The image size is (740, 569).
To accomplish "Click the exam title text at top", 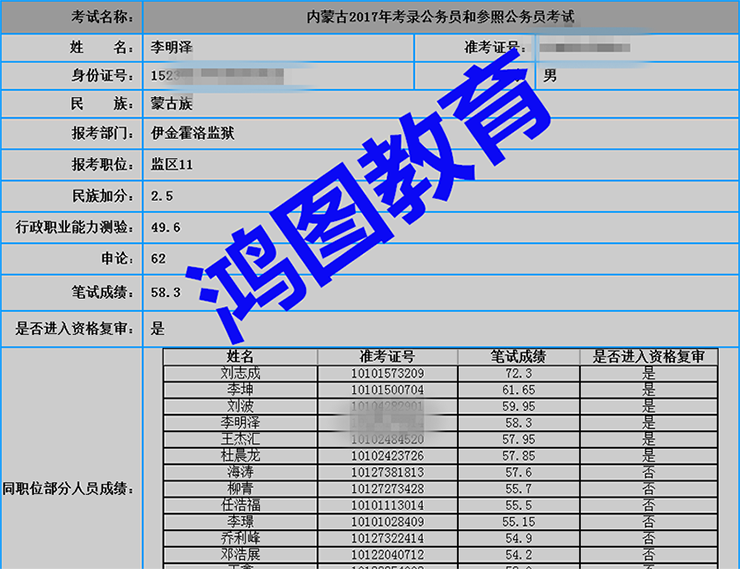I will click(x=440, y=17).
